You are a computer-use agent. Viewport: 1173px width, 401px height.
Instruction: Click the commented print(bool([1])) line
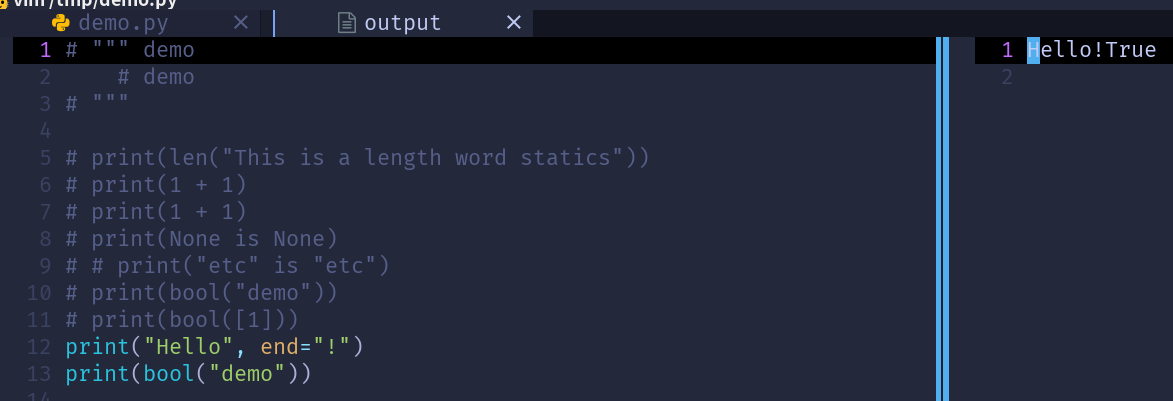183,319
